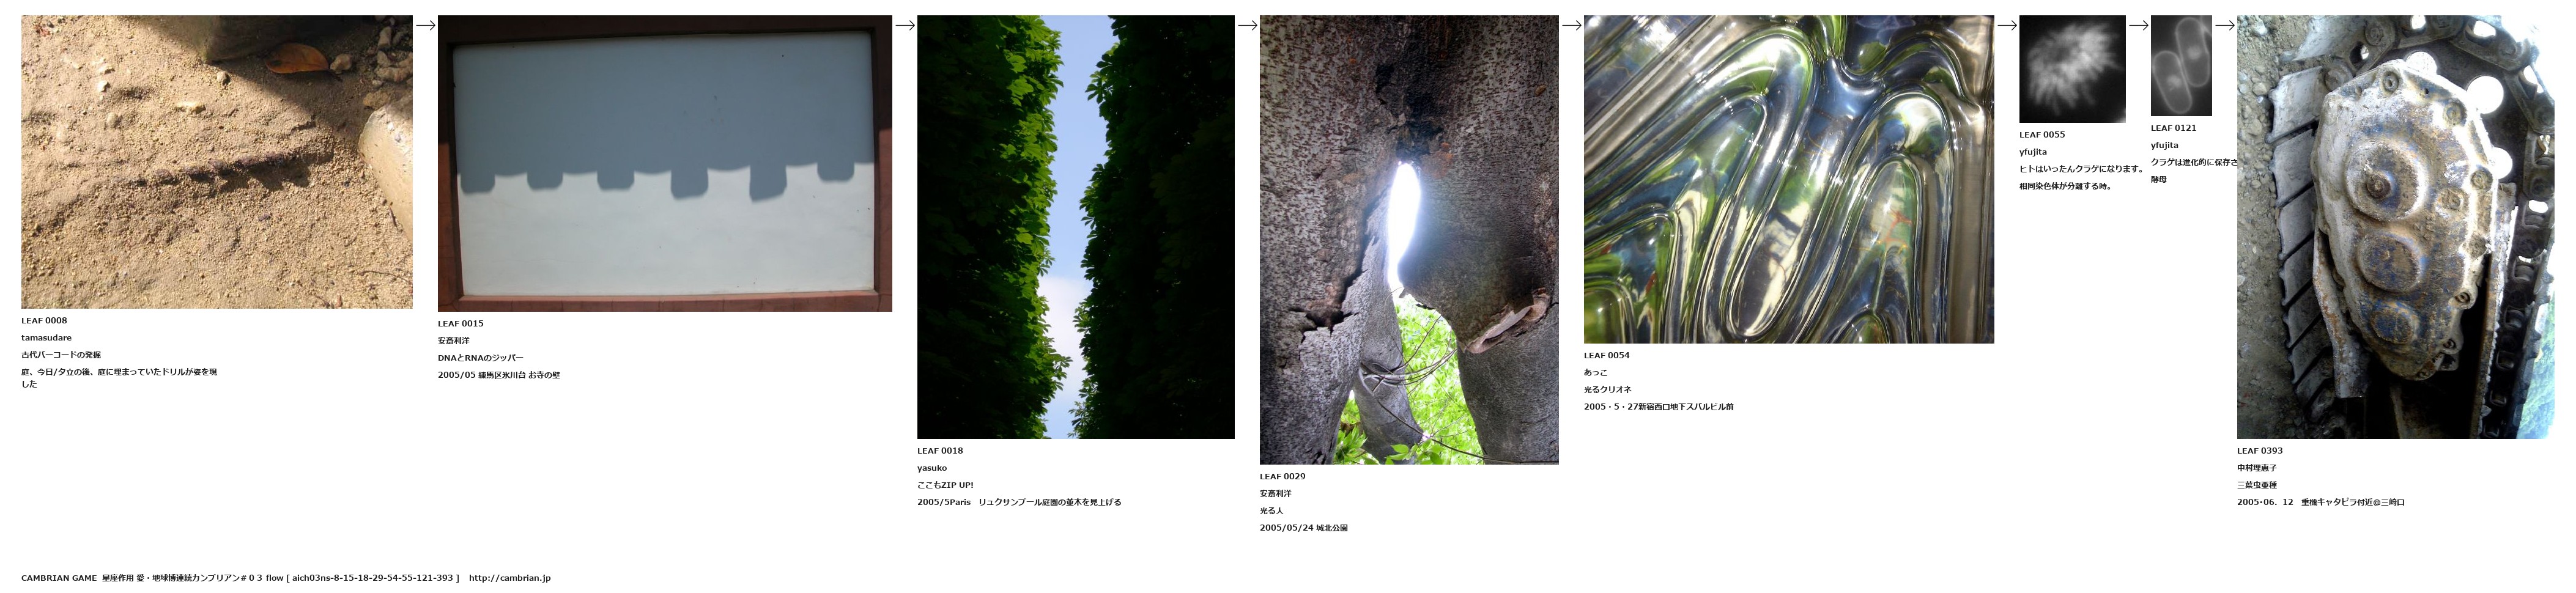2576x593 pixels.
Task: Click the arrow between LEAF 0055 and 0121
Action: point(2139,25)
